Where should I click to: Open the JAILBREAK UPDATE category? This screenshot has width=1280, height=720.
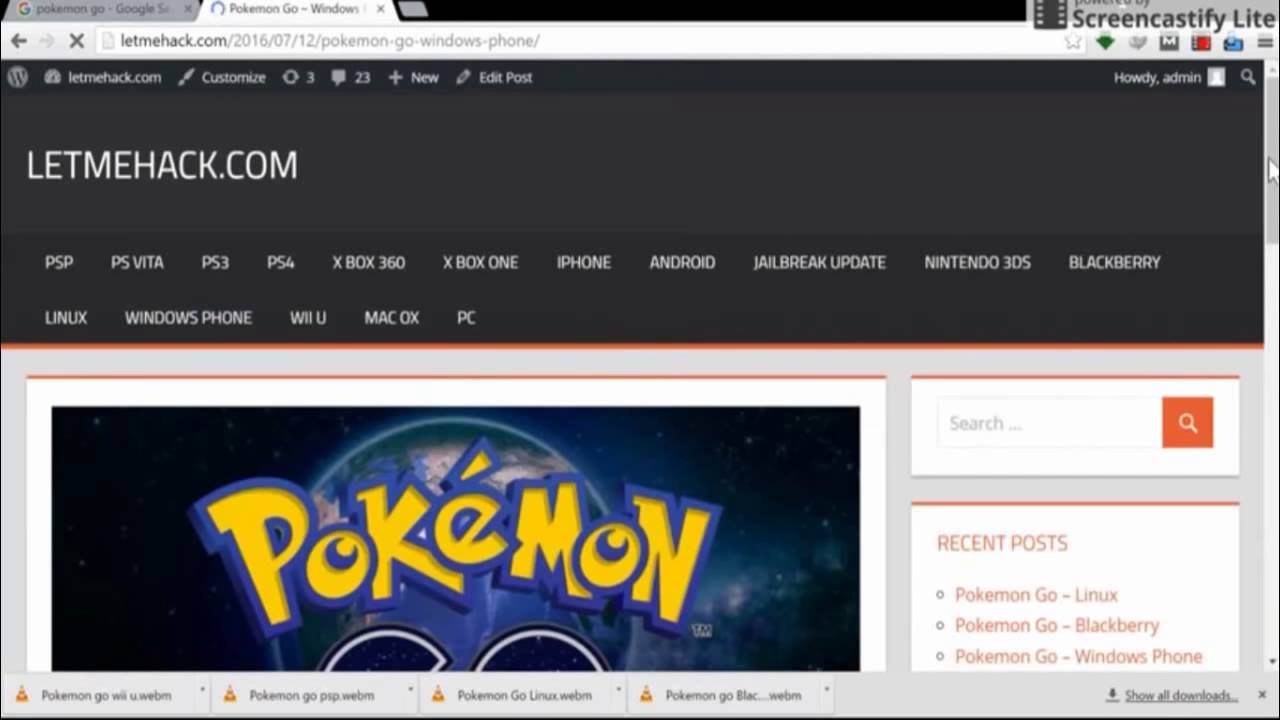point(820,262)
